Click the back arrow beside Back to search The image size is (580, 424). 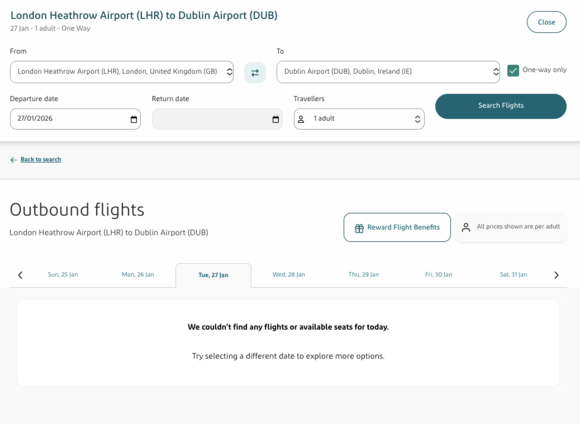pyautogui.click(x=14, y=160)
